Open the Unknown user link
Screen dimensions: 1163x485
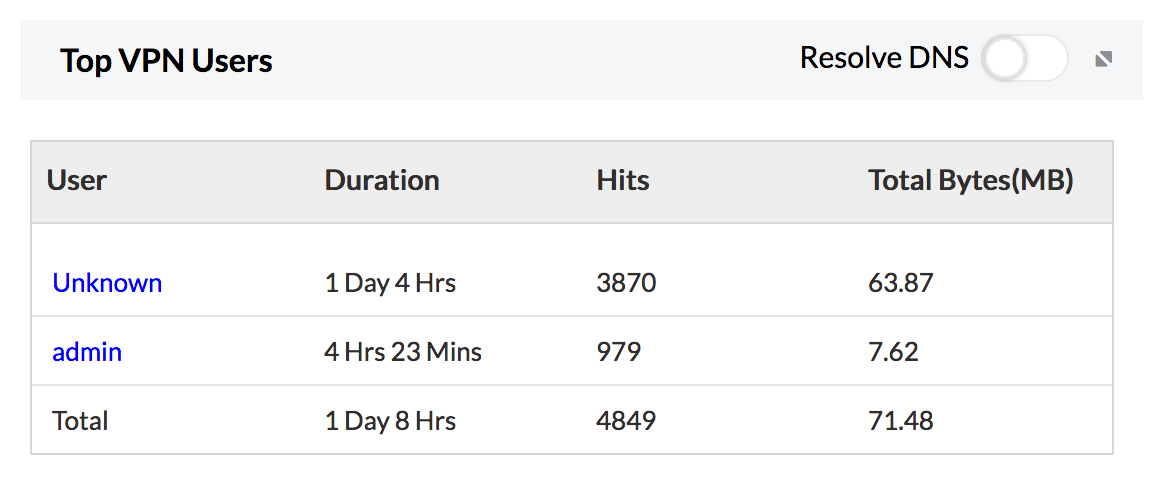pyautogui.click(x=107, y=283)
